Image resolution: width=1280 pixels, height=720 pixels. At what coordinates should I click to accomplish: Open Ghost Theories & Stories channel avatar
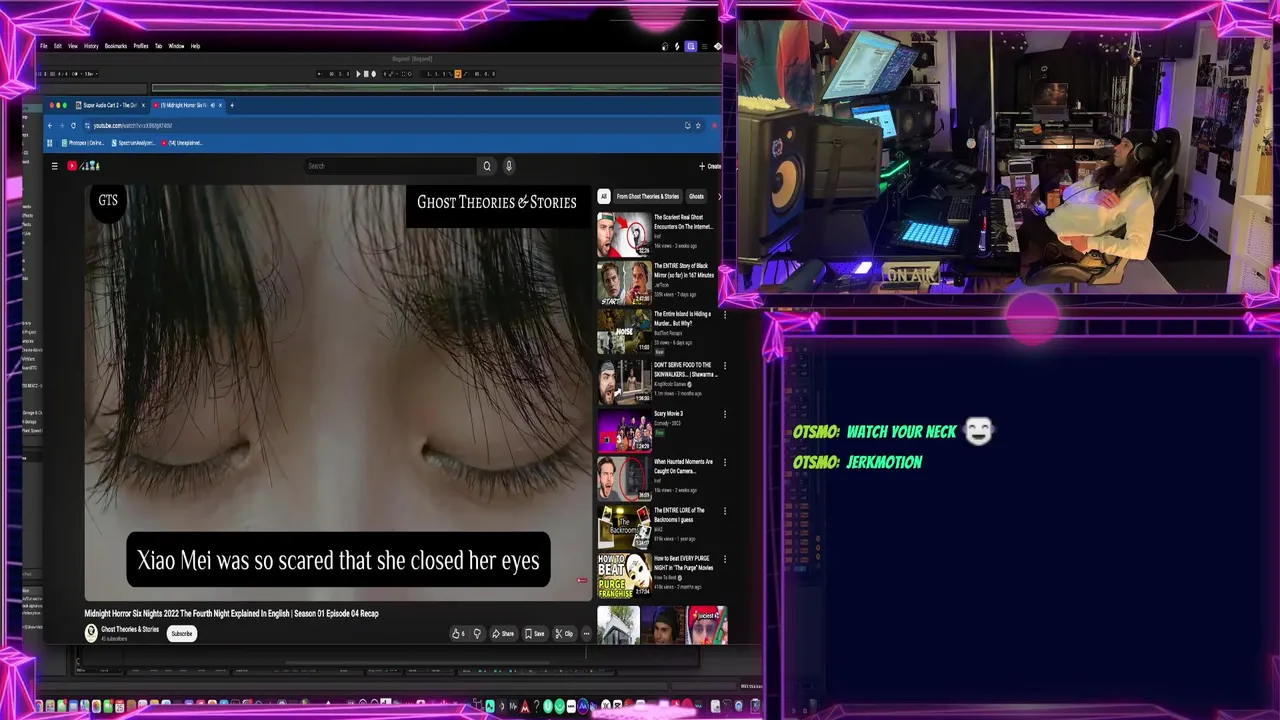click(91, 632)
